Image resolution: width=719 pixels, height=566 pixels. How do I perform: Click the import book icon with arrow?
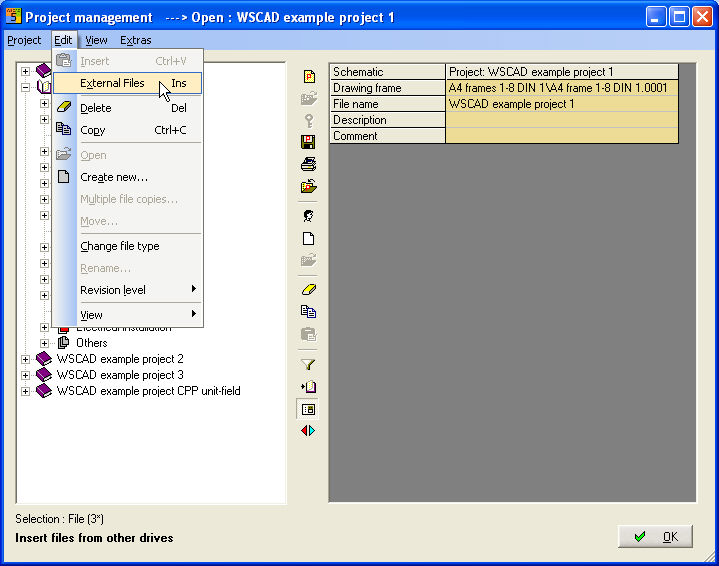309,387
